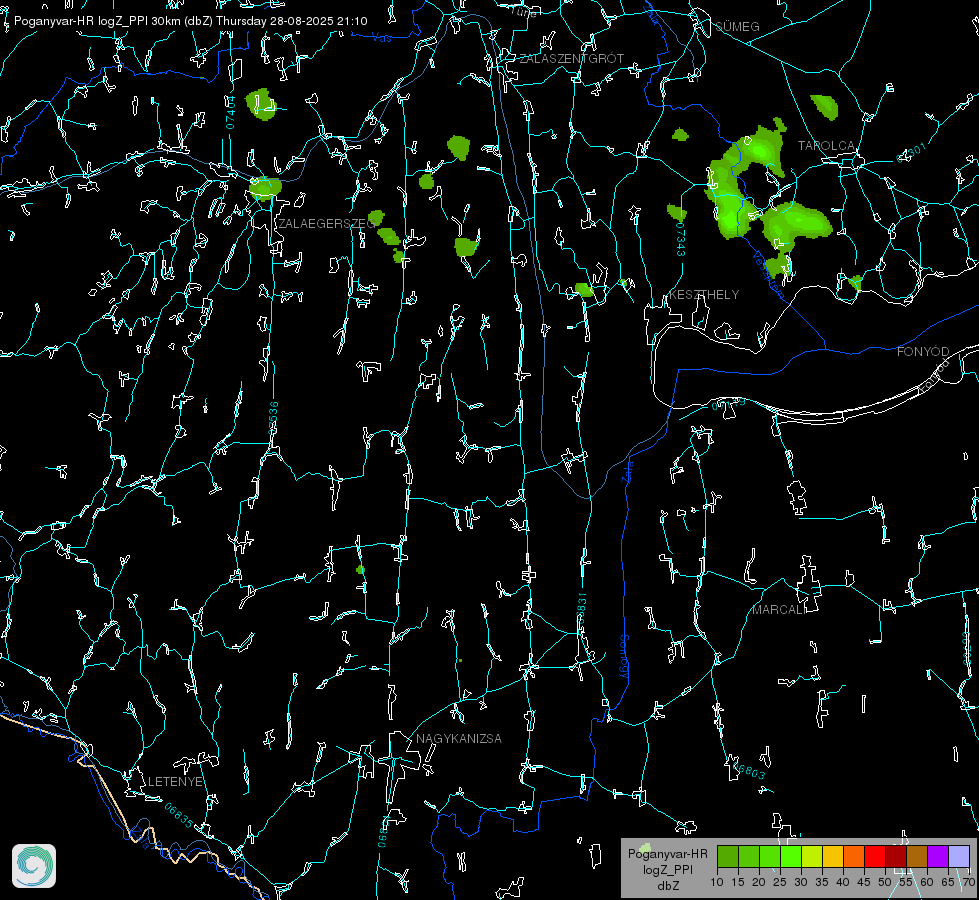Image resolution: width=979 pixels, height=900 pixels.
Task: Click the road number 07404 label
Action: [230, 112]
